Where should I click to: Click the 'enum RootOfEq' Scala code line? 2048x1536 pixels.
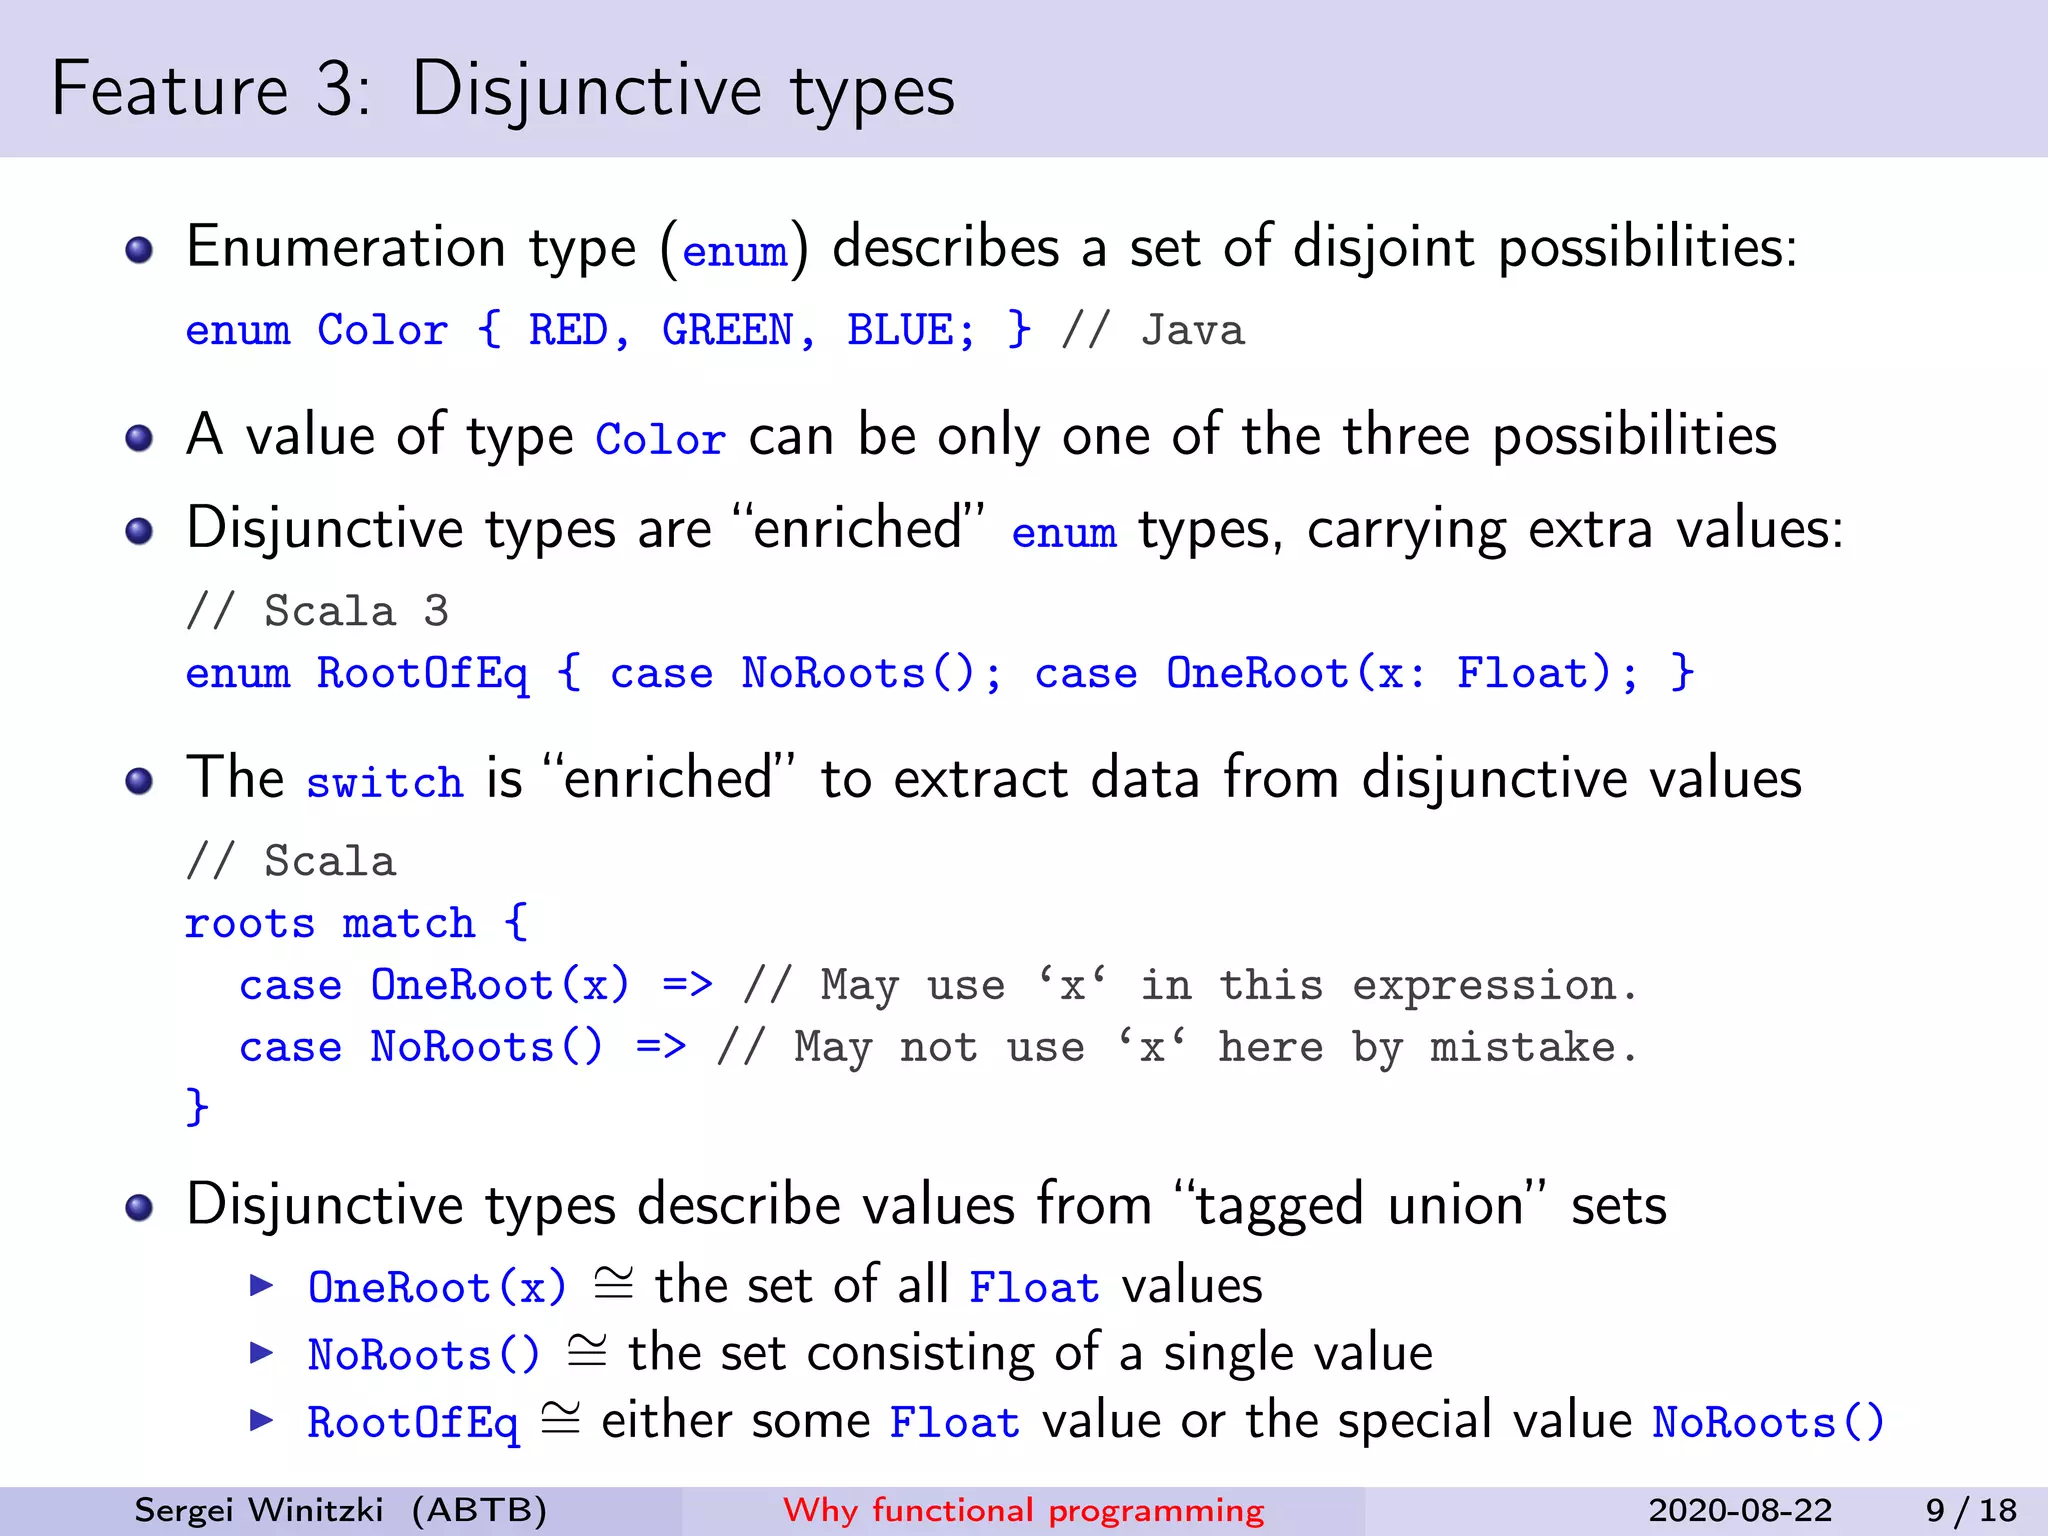pyautogui.click(x=938, y=673)
